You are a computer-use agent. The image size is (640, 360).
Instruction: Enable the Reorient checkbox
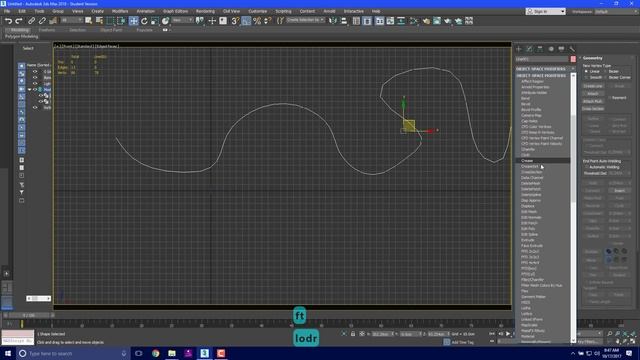click(610, 98)
